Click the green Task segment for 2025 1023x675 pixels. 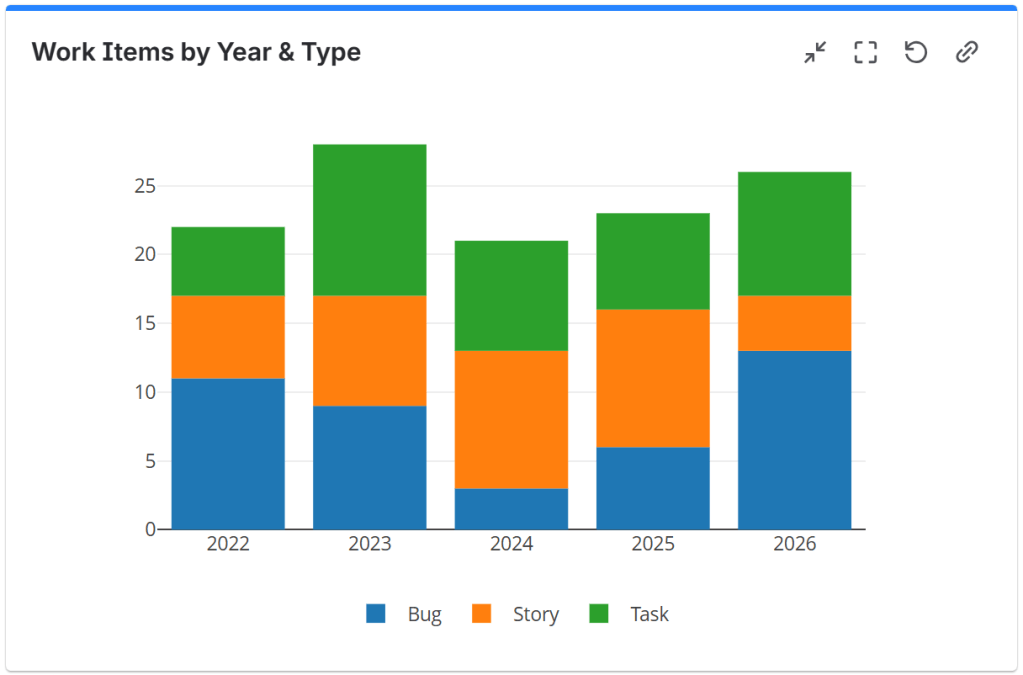653,261
